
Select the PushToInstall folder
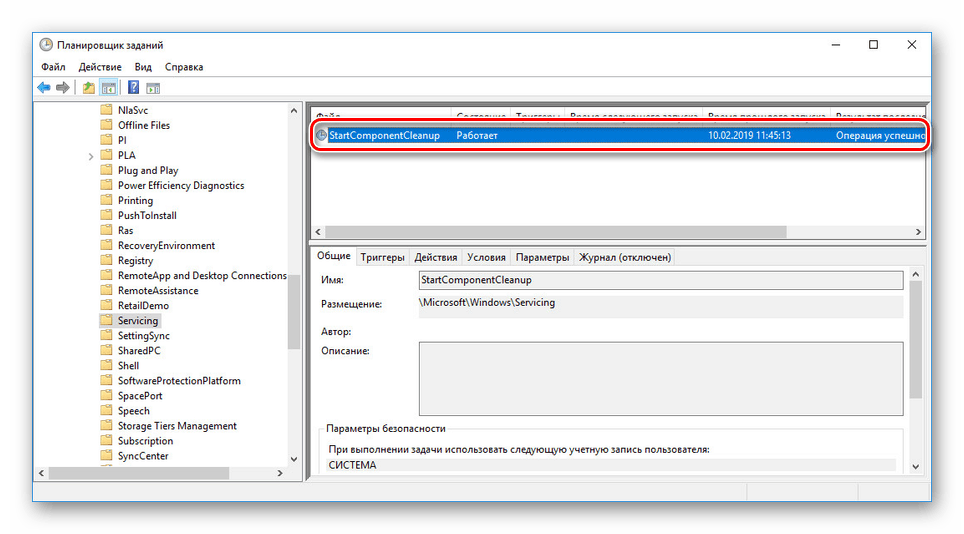point(147,216)
